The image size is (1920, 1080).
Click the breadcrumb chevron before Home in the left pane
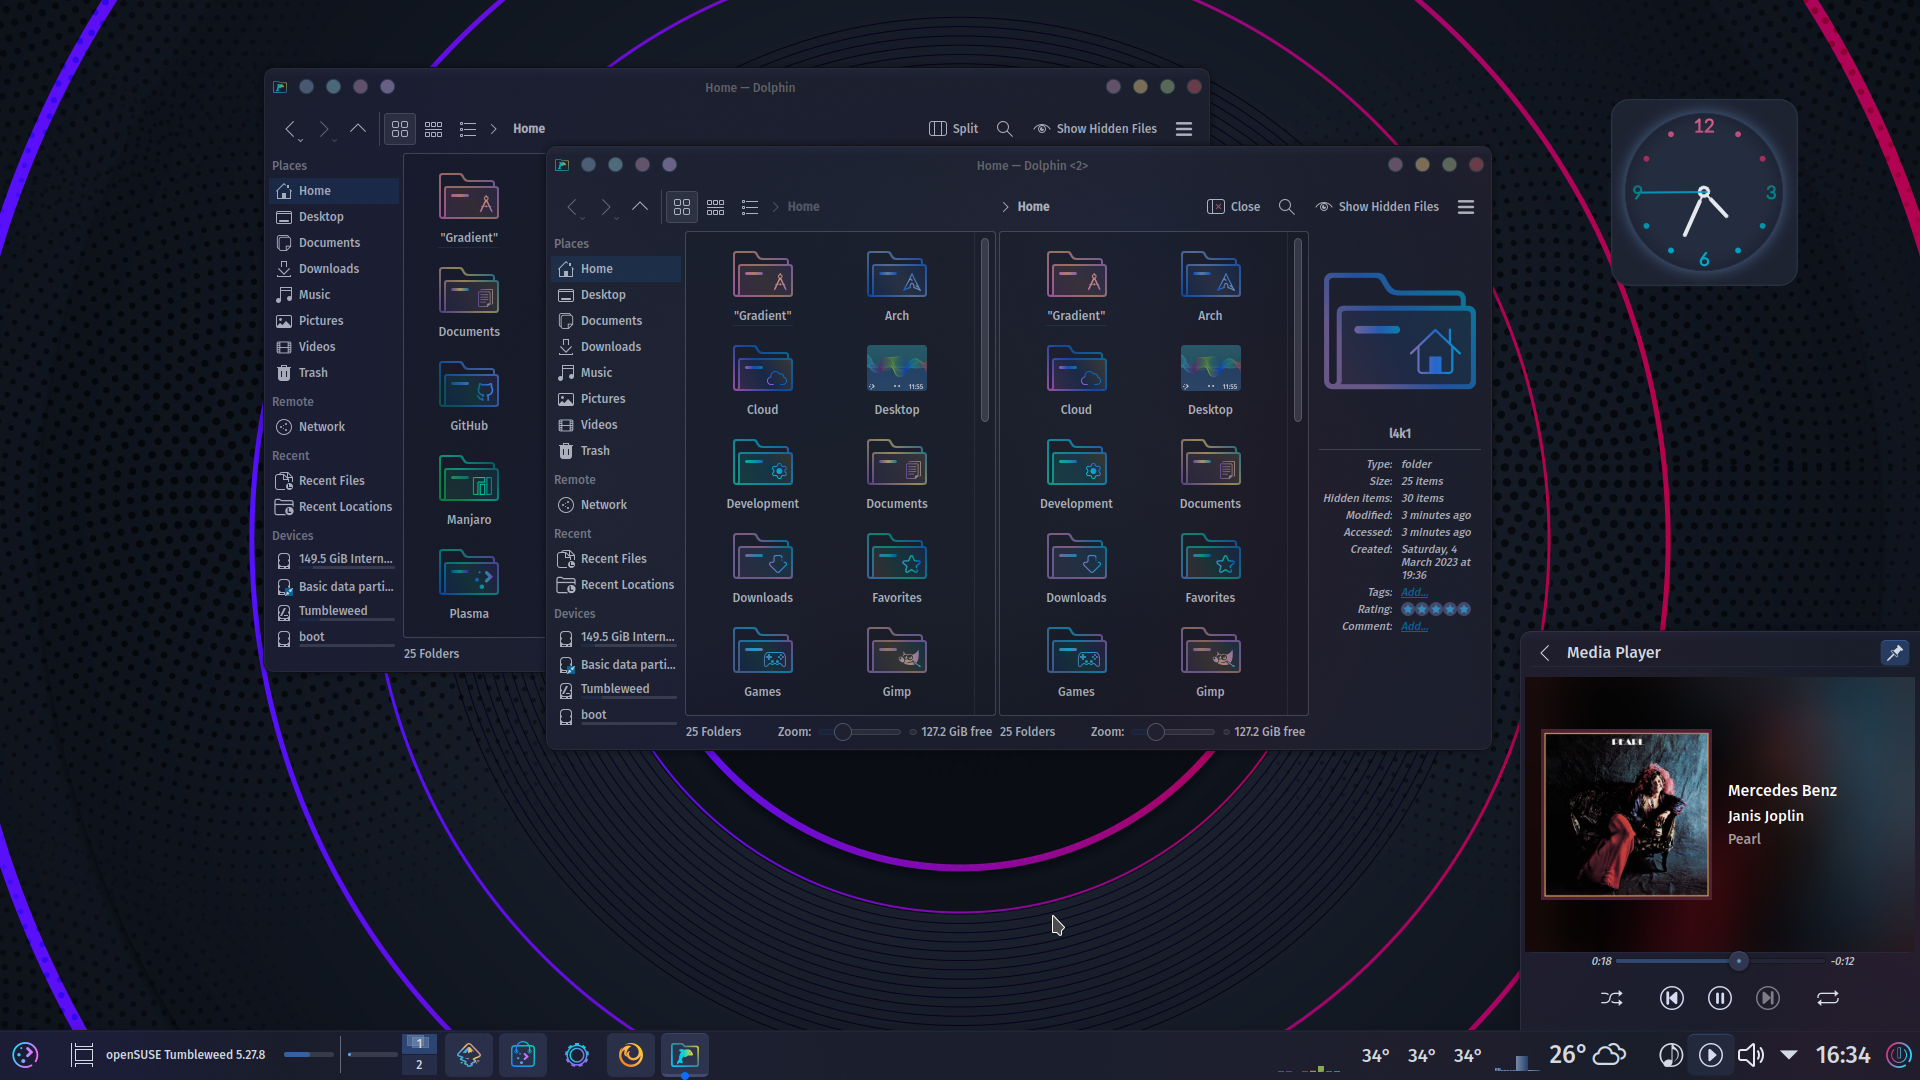click(x=775, y=207)
